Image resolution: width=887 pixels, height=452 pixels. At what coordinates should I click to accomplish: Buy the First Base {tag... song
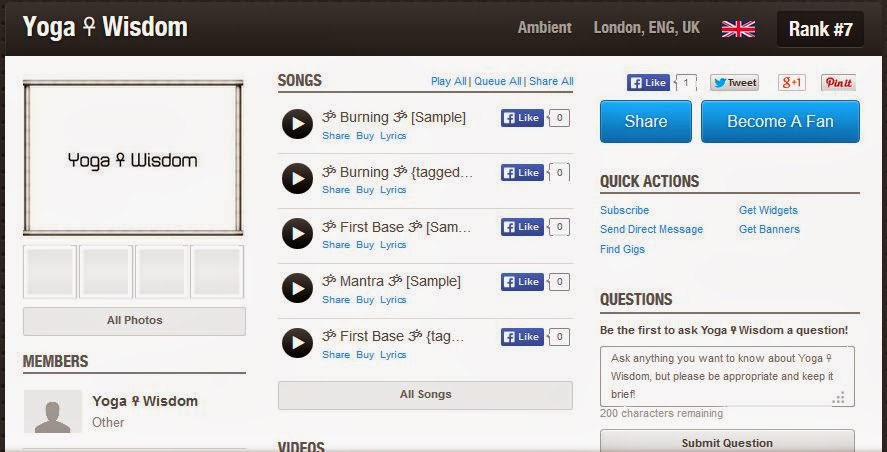(x=365, y=355)
